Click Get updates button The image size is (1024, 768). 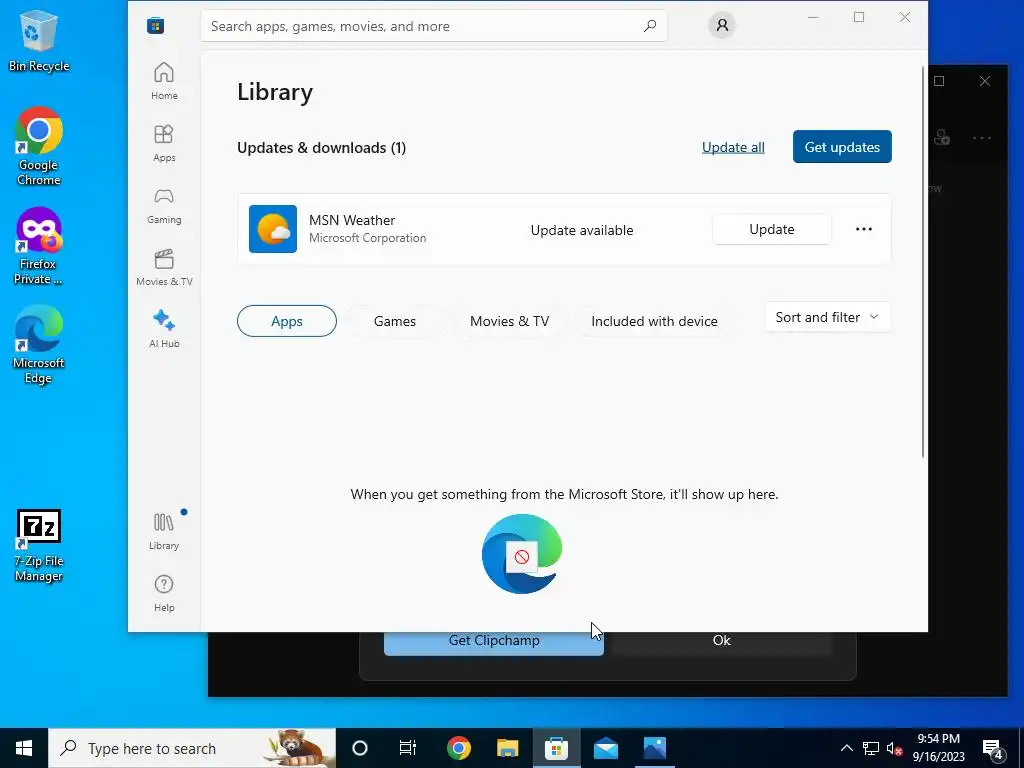(x=842, y=147)
